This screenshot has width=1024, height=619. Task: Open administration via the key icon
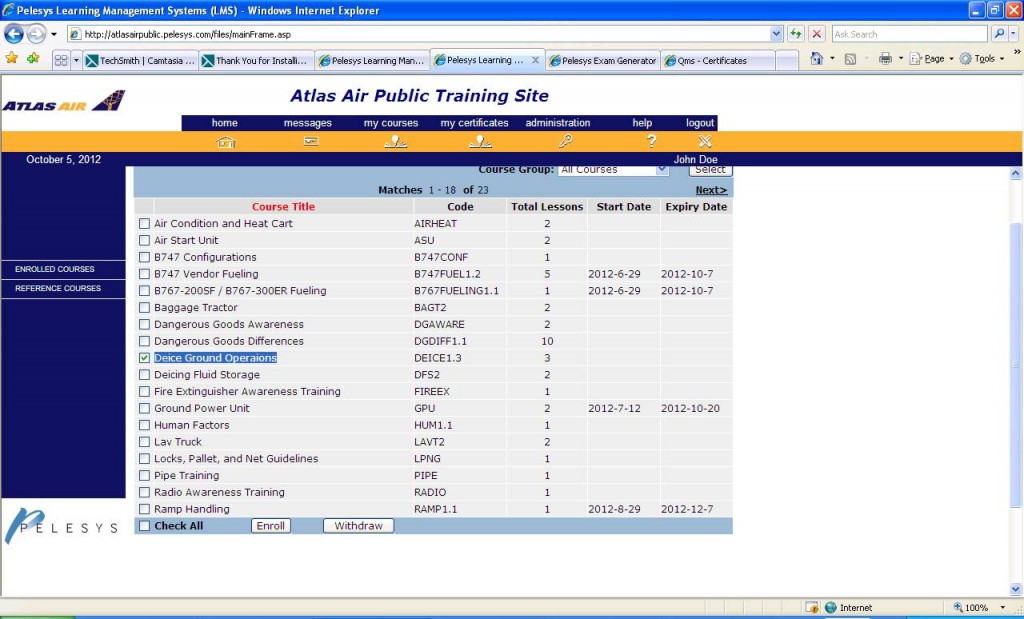tap(565, 141)
